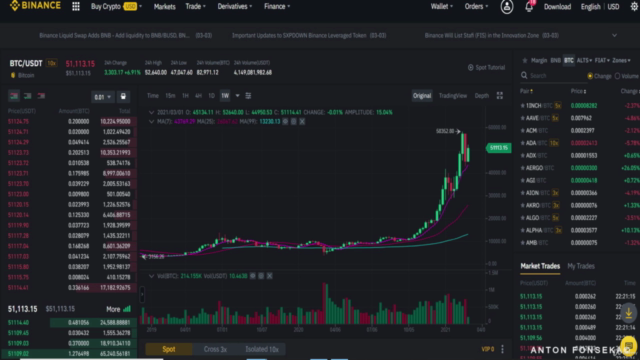Open the Binance apps grid menu
The width and height of the screenshot is (640, 360).
click(76, 7)
